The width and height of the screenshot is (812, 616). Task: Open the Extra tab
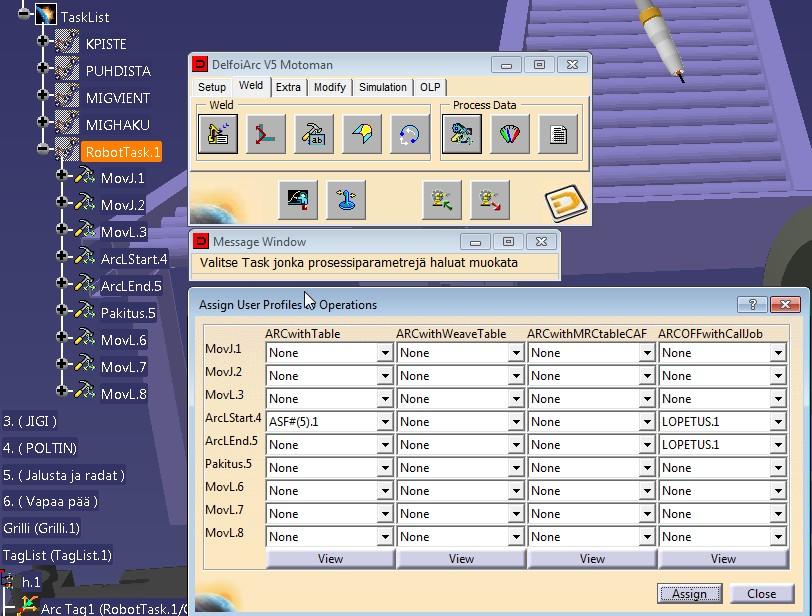pyautogui.click(x=288, y=87)
